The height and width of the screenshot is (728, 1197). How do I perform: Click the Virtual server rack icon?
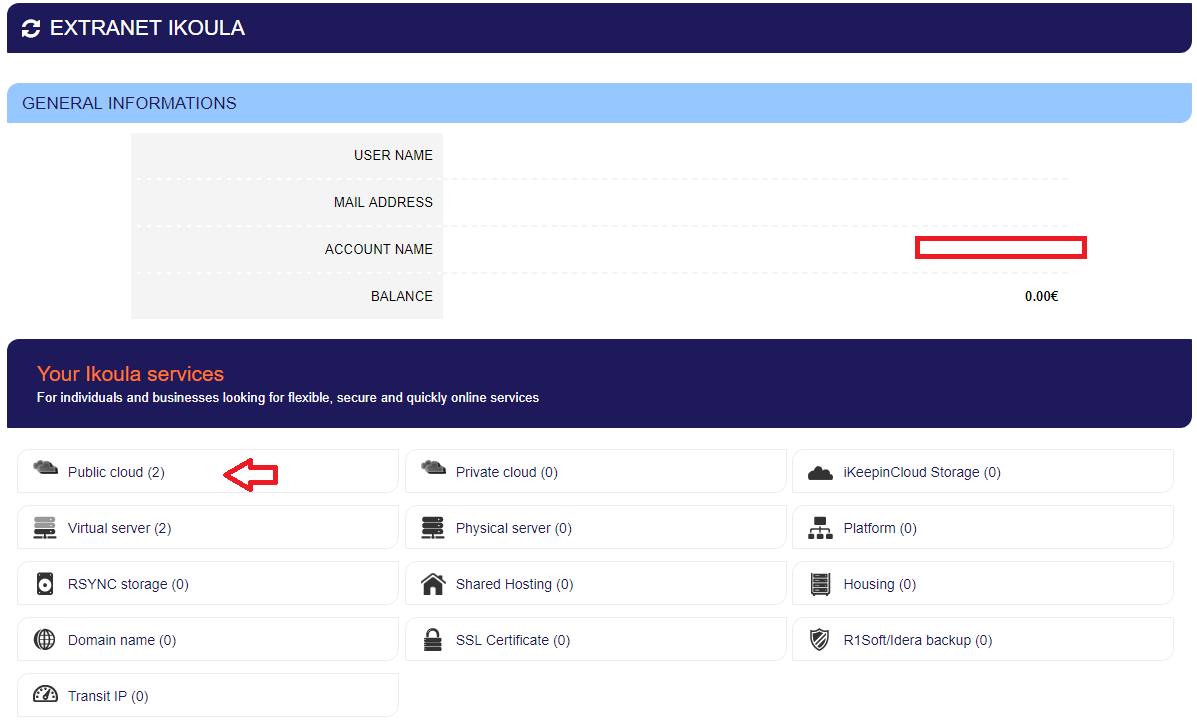[x=45, y=528]
